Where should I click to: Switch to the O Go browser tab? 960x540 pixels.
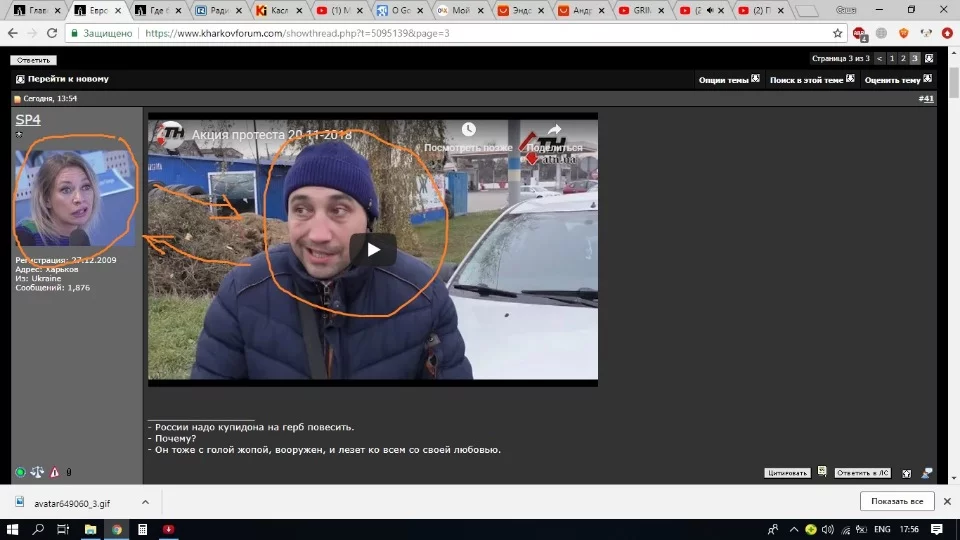(400, 10)
